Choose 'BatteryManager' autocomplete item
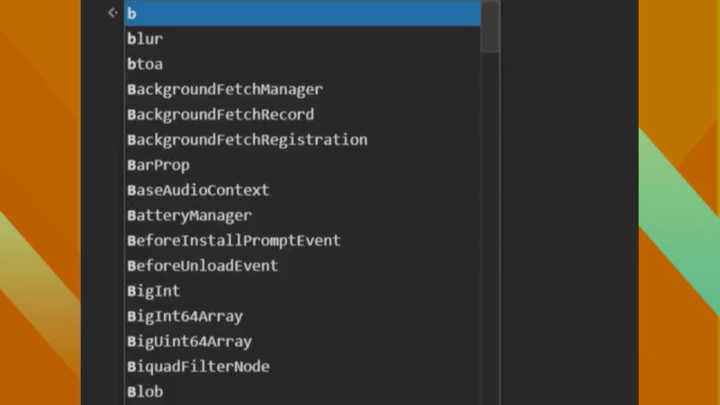 tap(189, 215)
